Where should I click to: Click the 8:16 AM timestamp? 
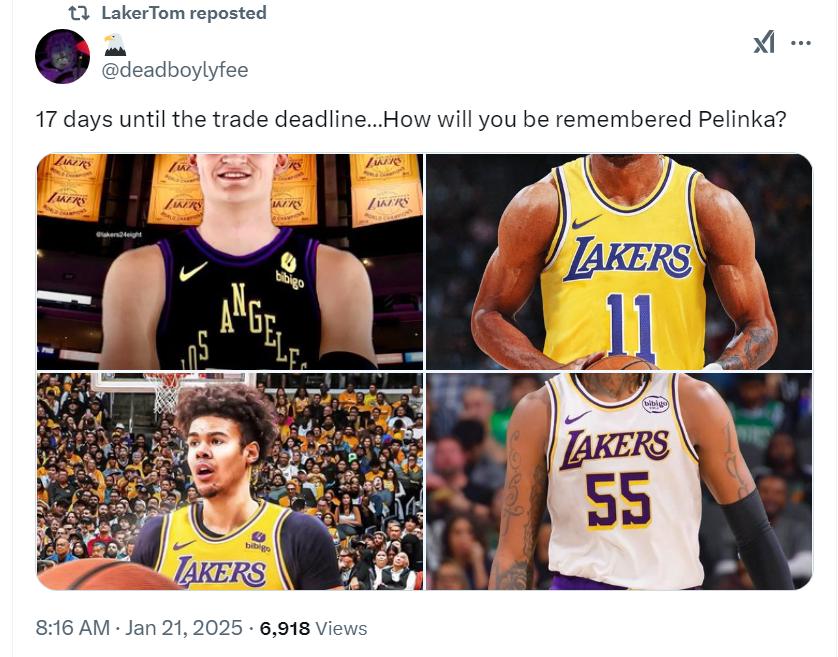pos(72,628)
